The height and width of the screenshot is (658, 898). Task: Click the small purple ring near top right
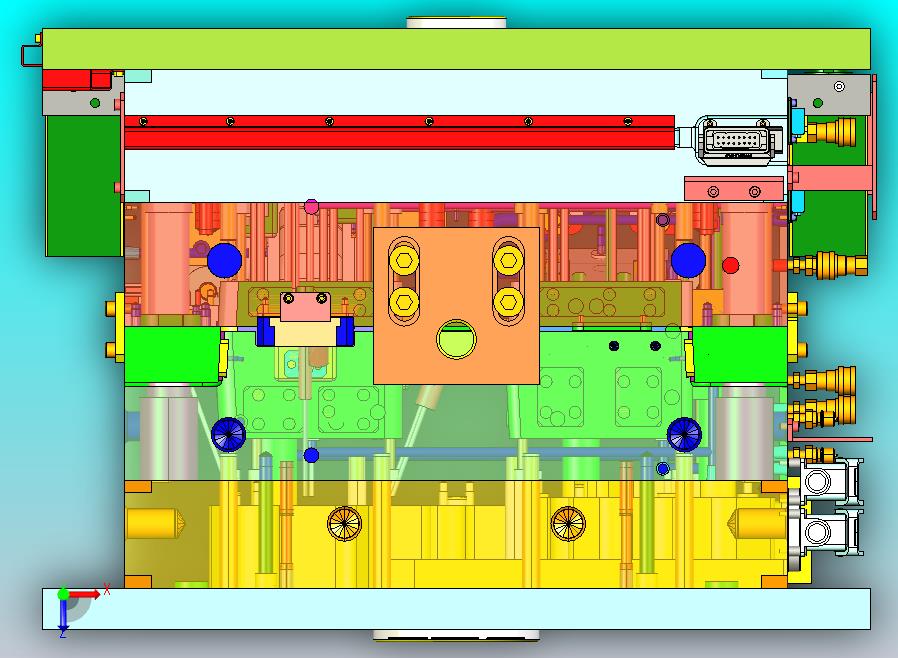(663, 220)
